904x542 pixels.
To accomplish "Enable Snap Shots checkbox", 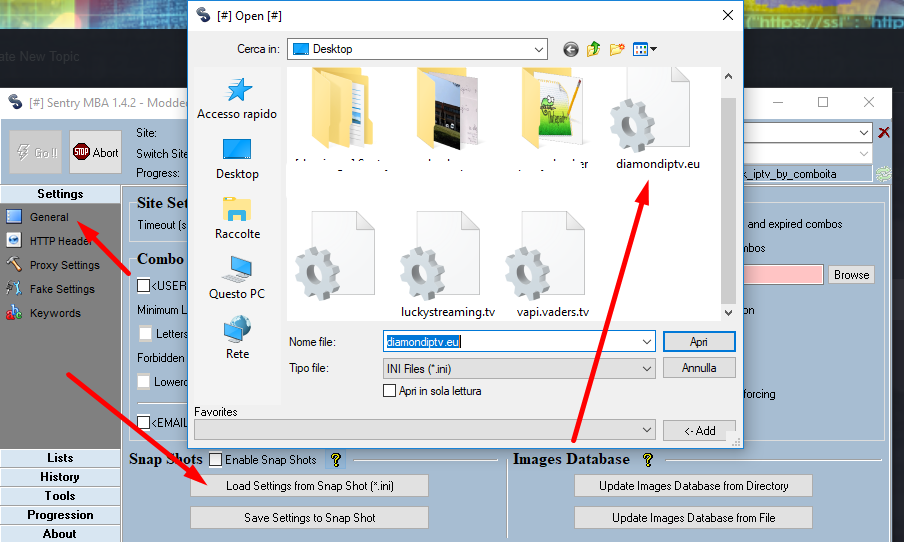I will [216, 460].
